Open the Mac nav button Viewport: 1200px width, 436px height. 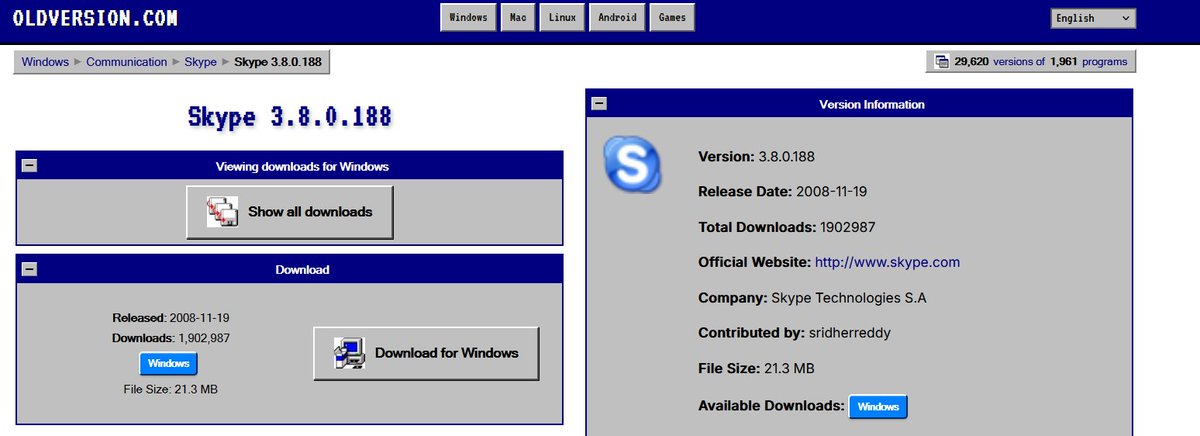click(518, 18)
